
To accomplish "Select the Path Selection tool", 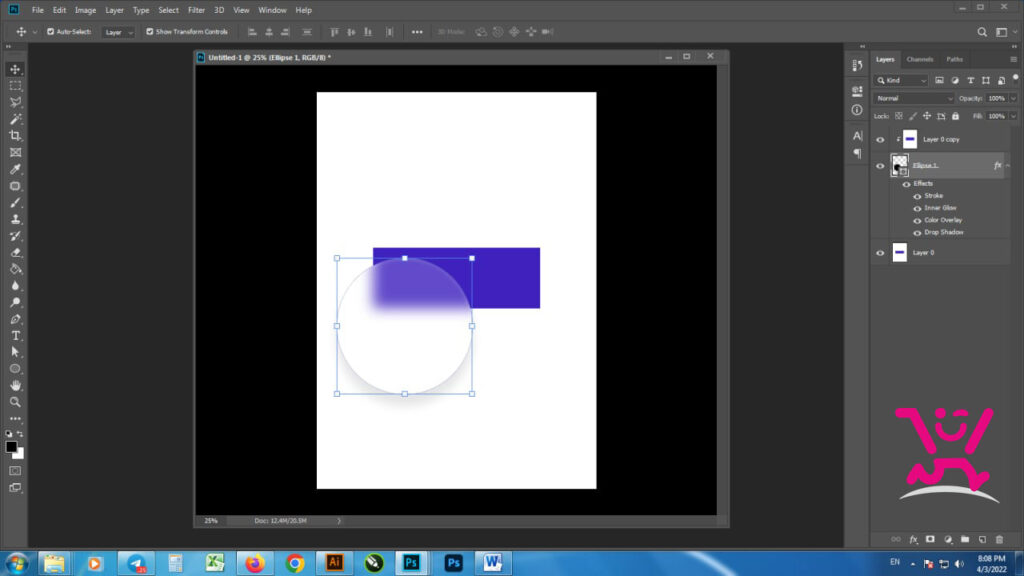I will click(15, 352).
